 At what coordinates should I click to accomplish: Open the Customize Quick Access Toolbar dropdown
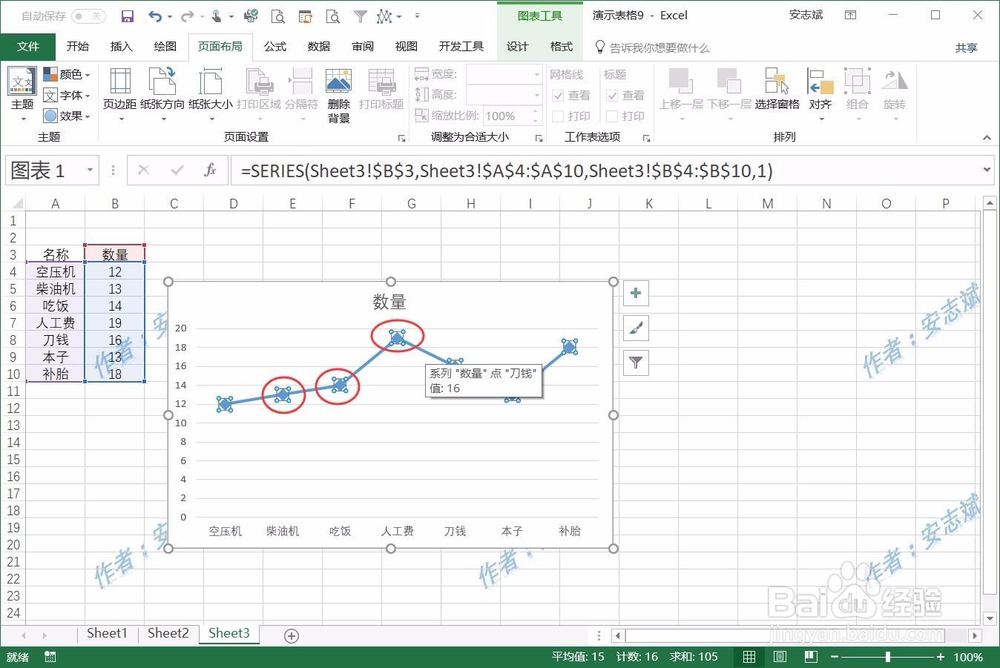click(418, 16)
